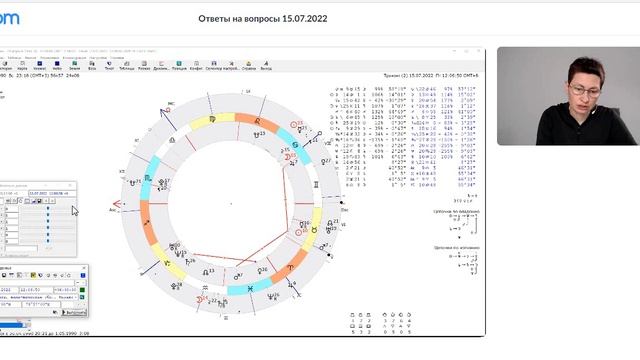Image resolution: width=640 pixels, height=360 pixels.
Task: Click the title Ответы на вопросы 15.07.2022
Action: click(x=262, y=19)
